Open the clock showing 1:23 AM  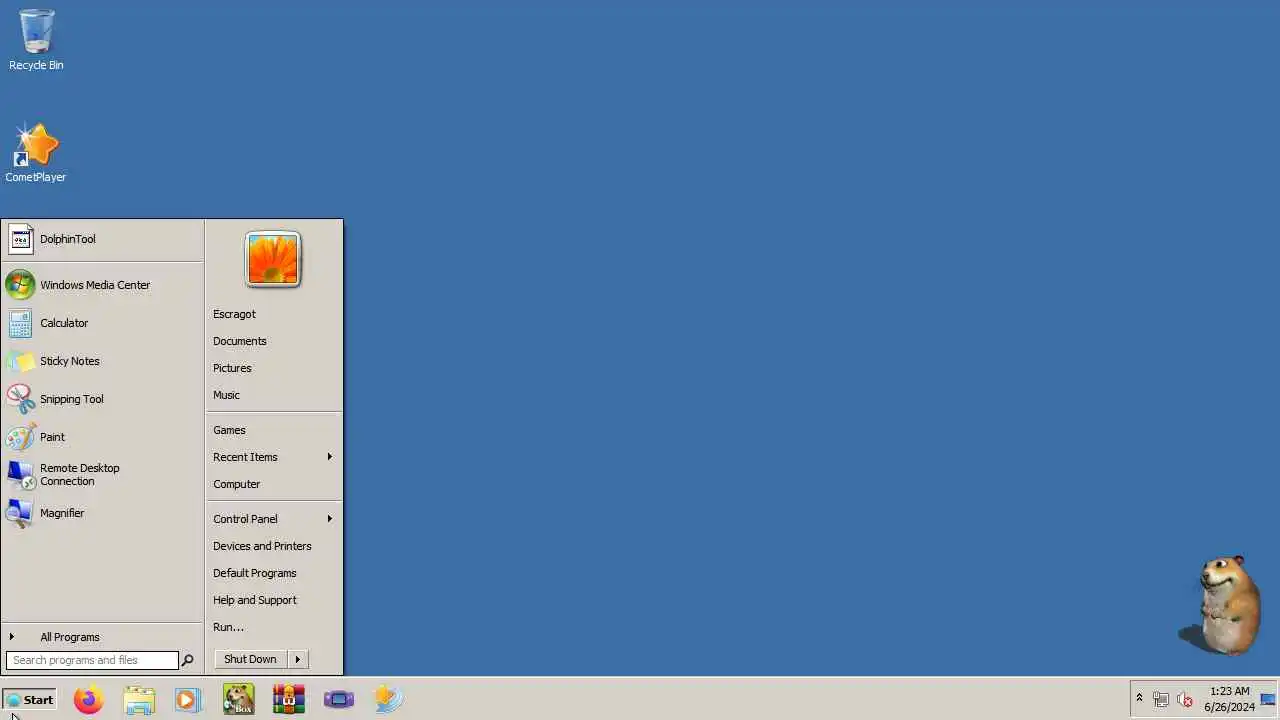pos(1229,699)
